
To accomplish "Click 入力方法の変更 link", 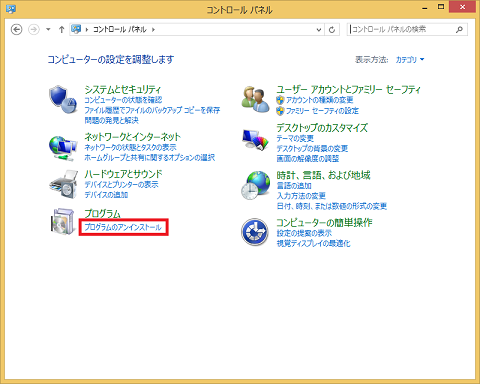I will click(x=301, y=196).
